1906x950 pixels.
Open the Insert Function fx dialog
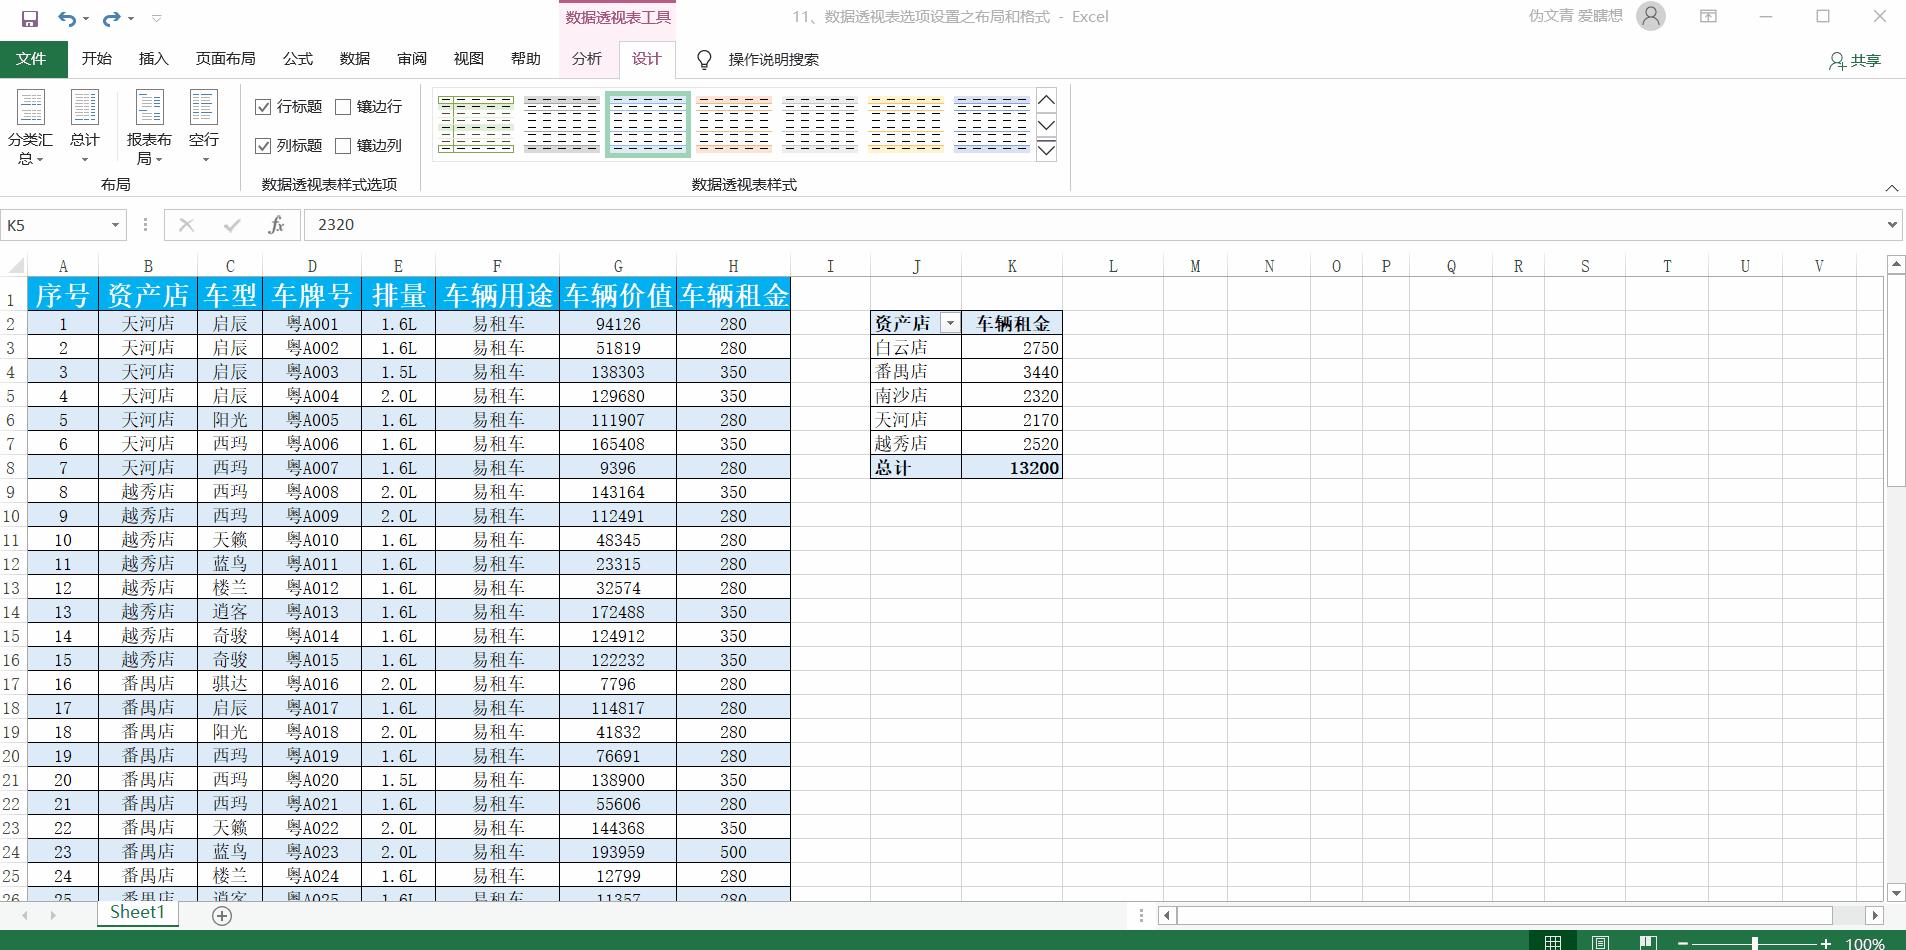click(277, 225)
